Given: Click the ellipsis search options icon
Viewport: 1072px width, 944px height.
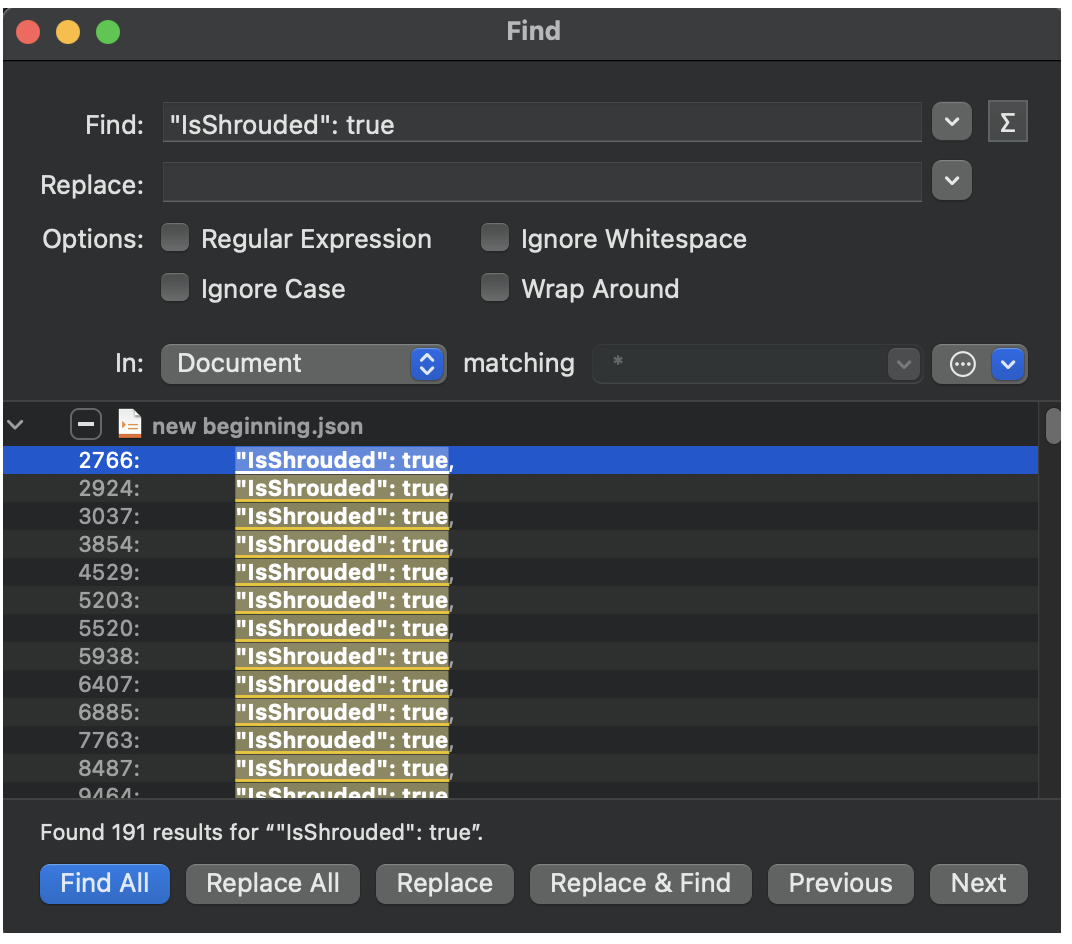Looking at the screenshot, I should (962, 364).
